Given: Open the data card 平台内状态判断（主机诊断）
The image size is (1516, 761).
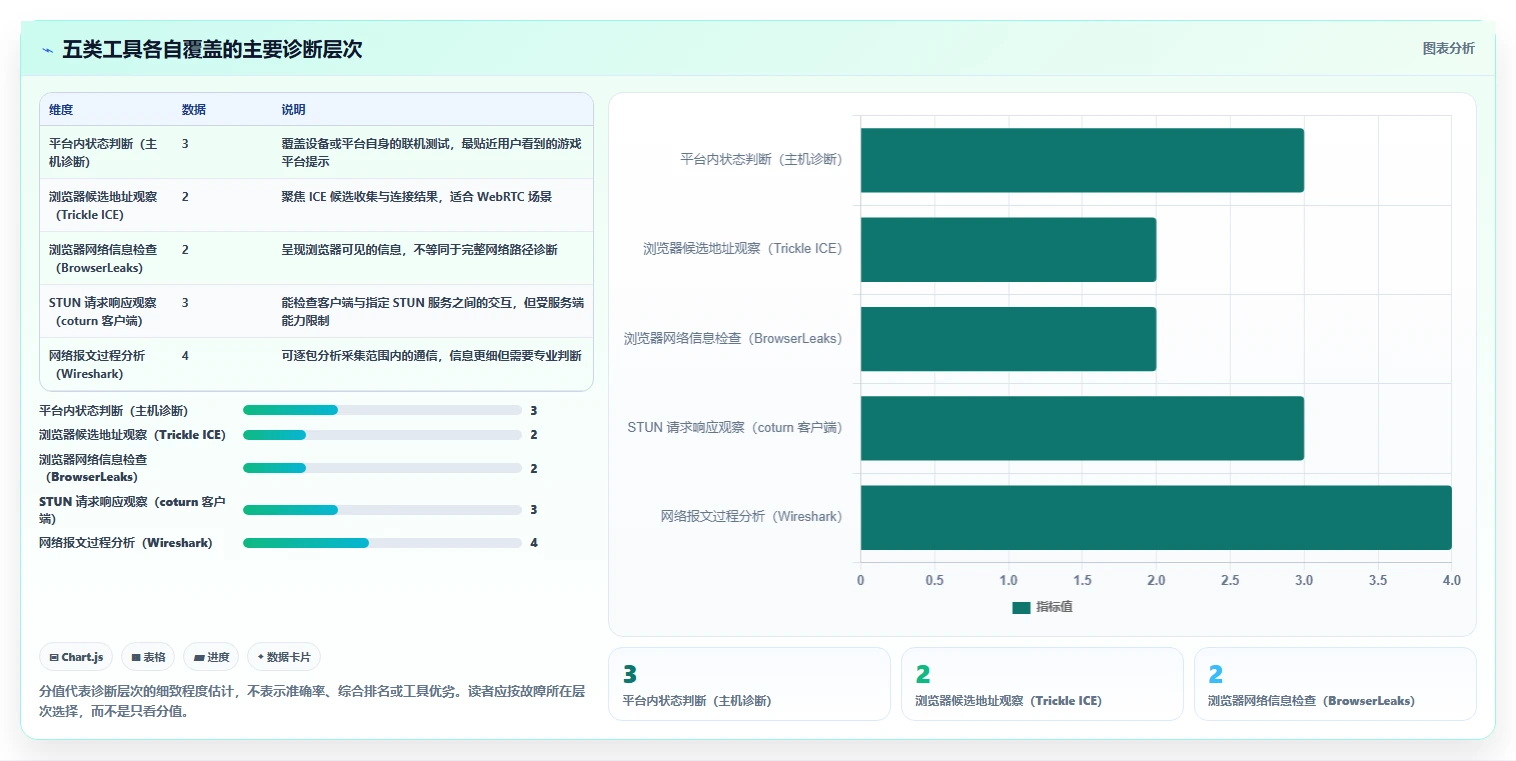Looking at the screenshot, I should [749, 684].
